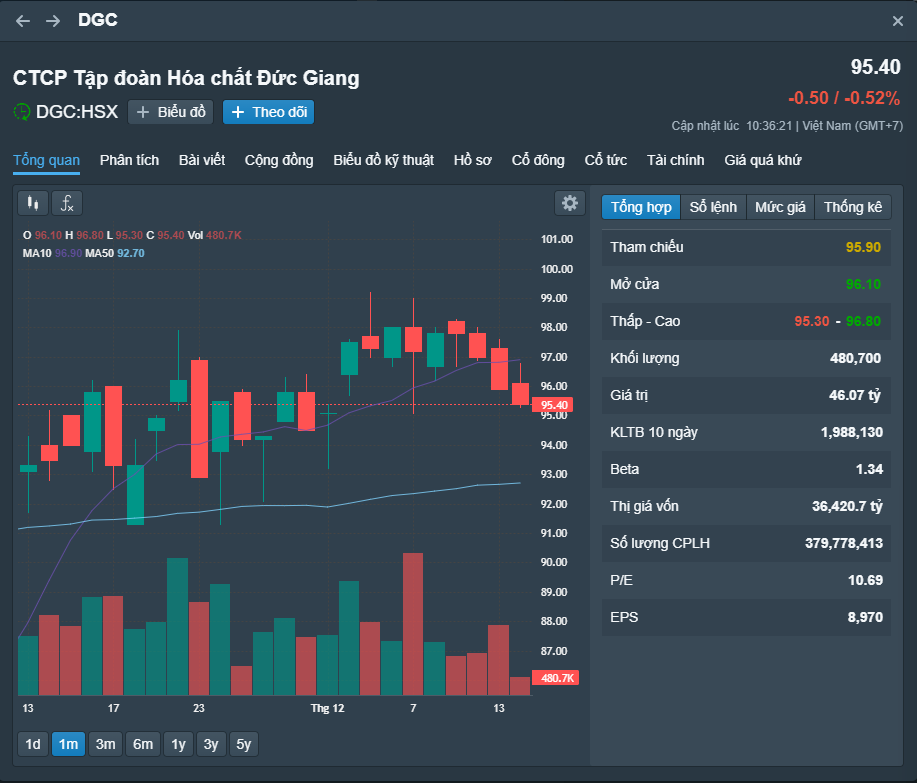Set chart range to 1y
This screenshot has height=783, width=917.
(x=178, y=744)
